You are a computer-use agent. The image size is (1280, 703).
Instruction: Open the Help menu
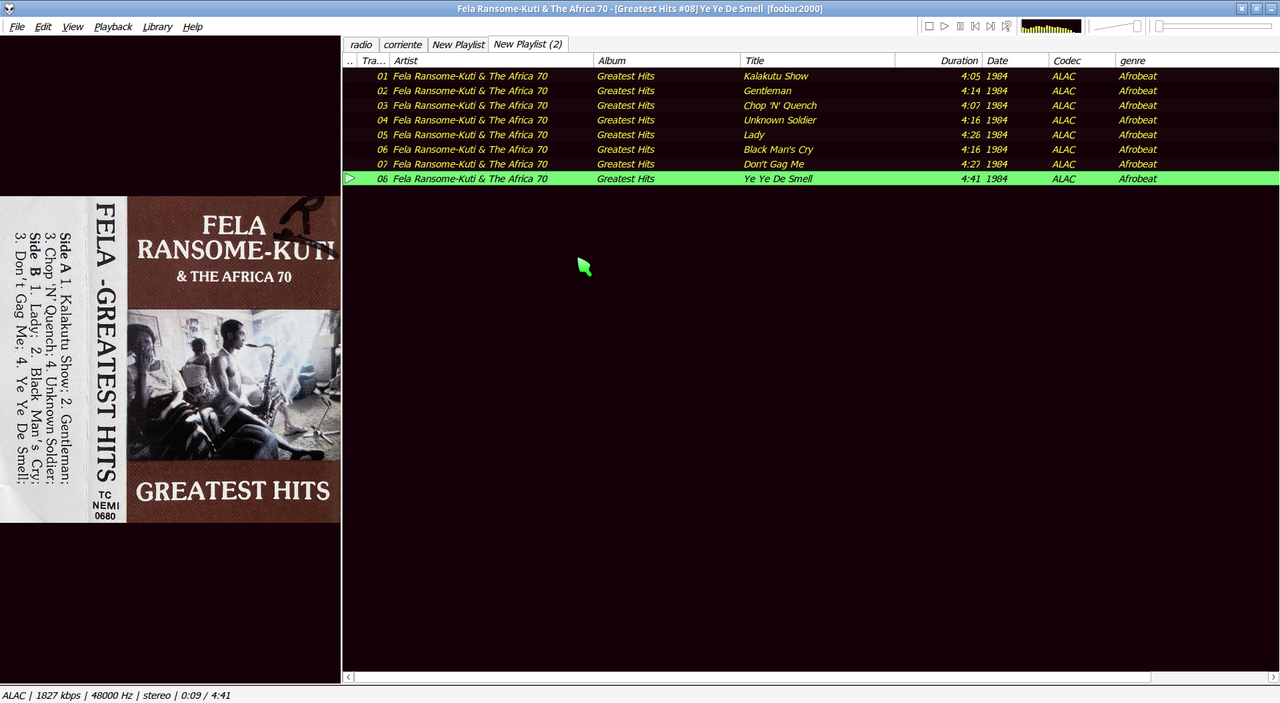click(193, 27)
